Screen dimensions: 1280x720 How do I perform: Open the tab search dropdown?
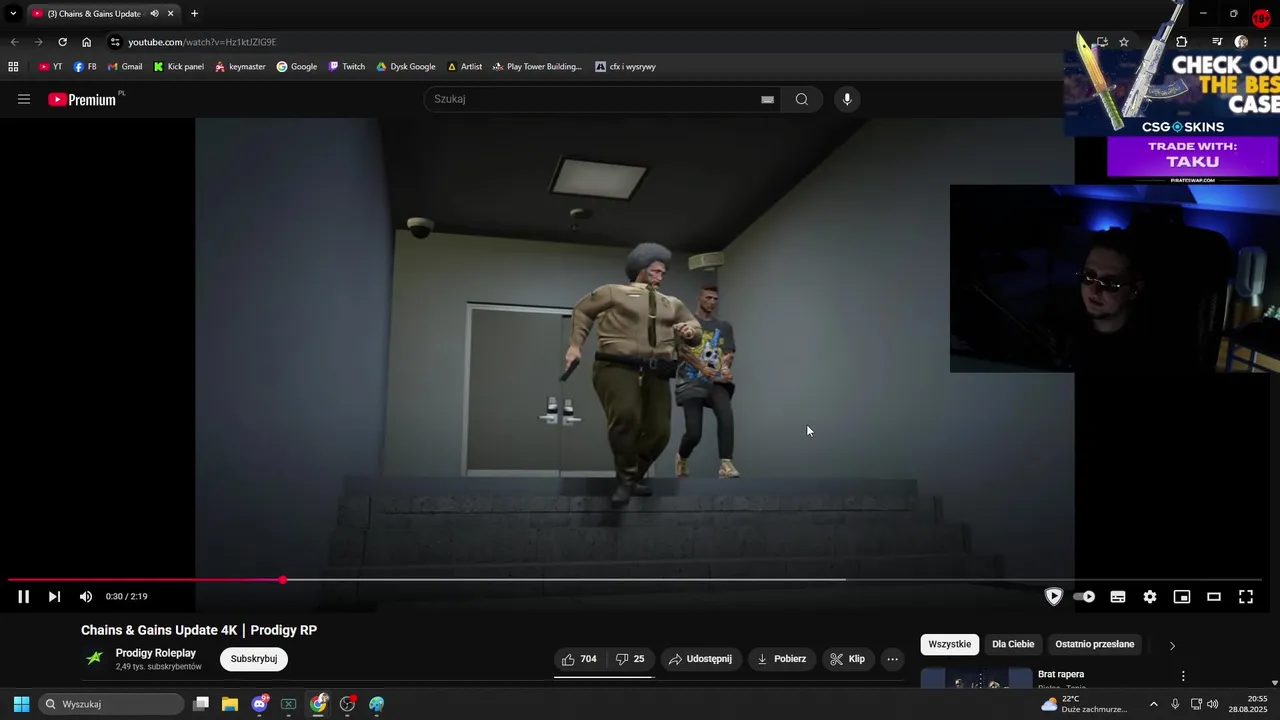(13, 14)
